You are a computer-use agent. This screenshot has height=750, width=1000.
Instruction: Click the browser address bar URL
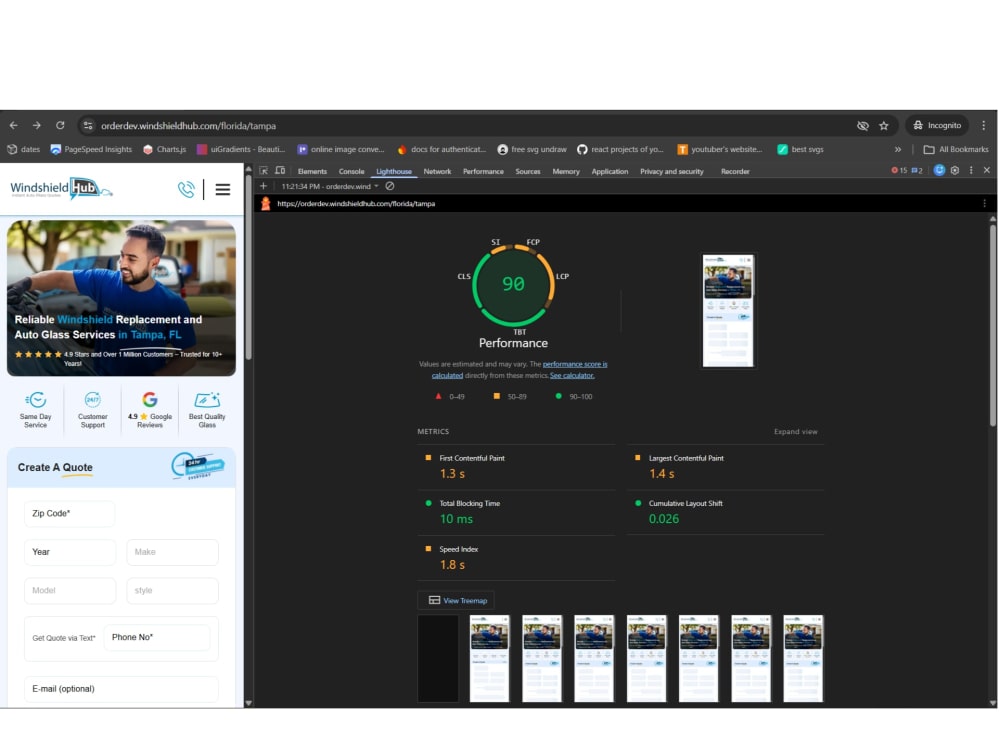click(x=188, y=126)
